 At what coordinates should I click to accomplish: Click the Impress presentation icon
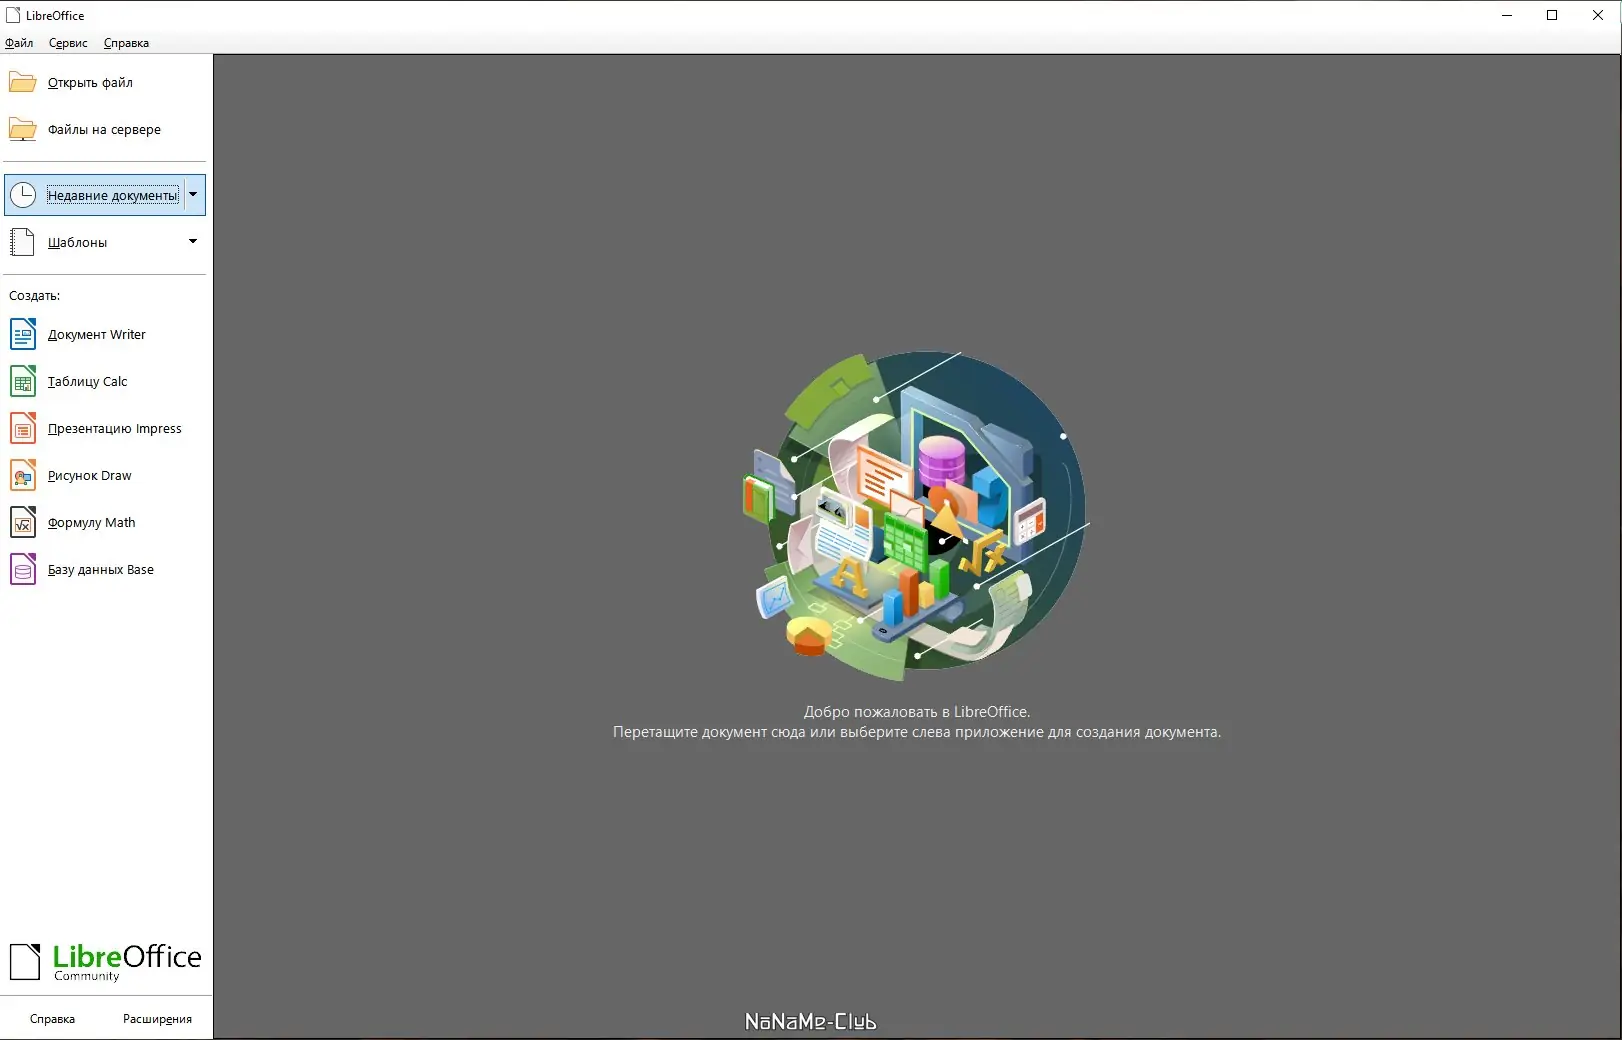click(23, 428)
